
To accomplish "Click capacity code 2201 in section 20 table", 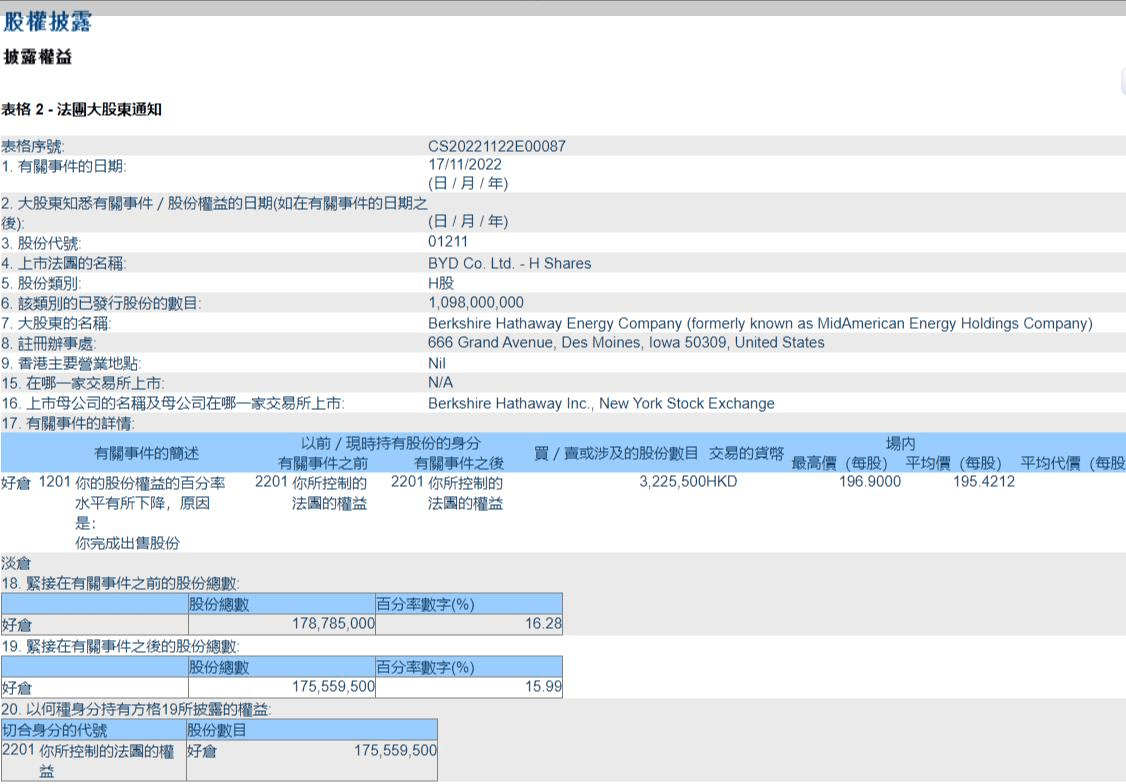I will (19, 750).
